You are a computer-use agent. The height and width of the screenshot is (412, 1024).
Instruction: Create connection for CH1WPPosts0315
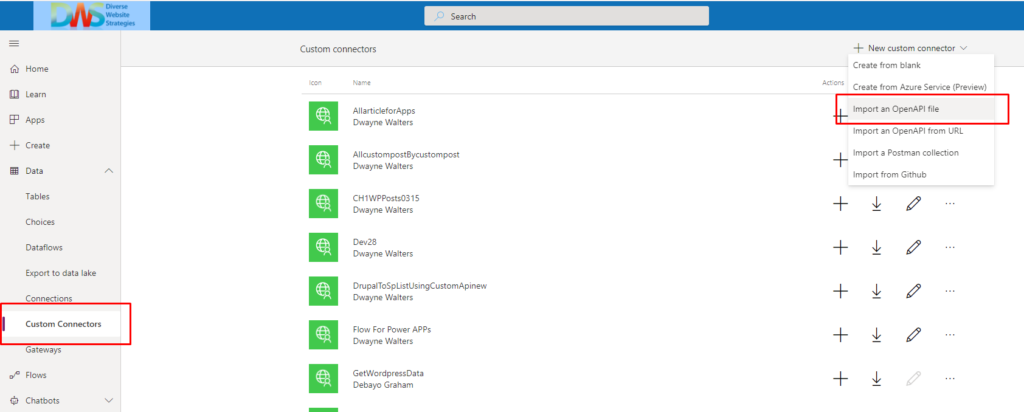840,204
